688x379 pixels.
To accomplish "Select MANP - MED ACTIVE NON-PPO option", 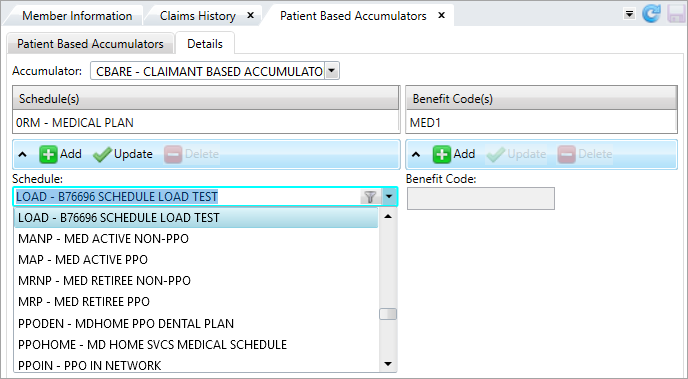I will [196, 239].
